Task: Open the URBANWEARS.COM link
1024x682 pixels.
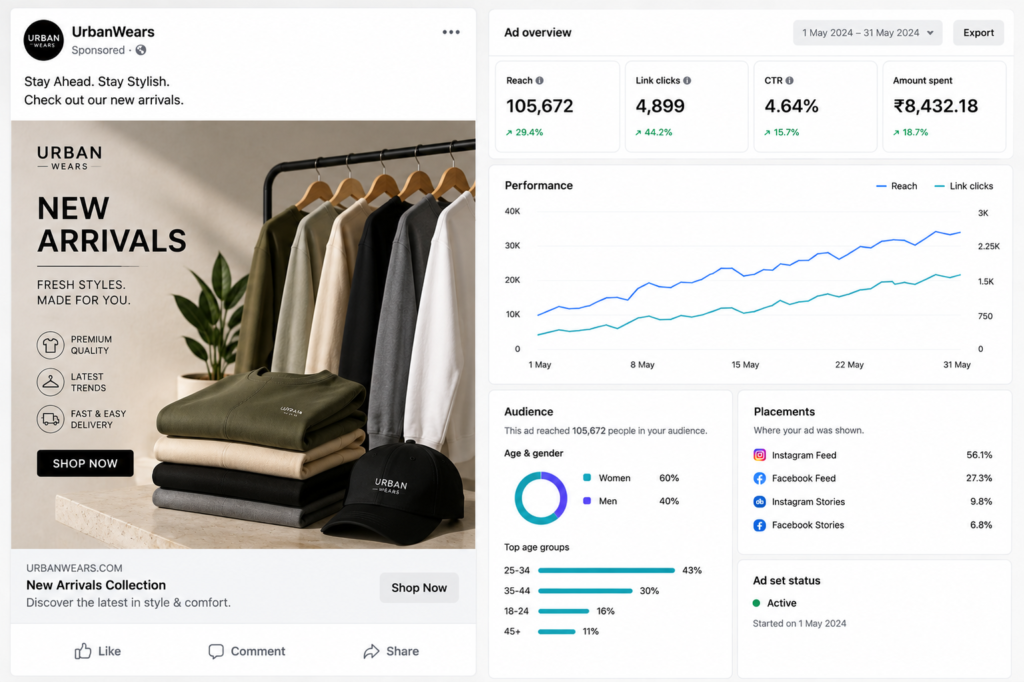Action: tap(74, 568)
